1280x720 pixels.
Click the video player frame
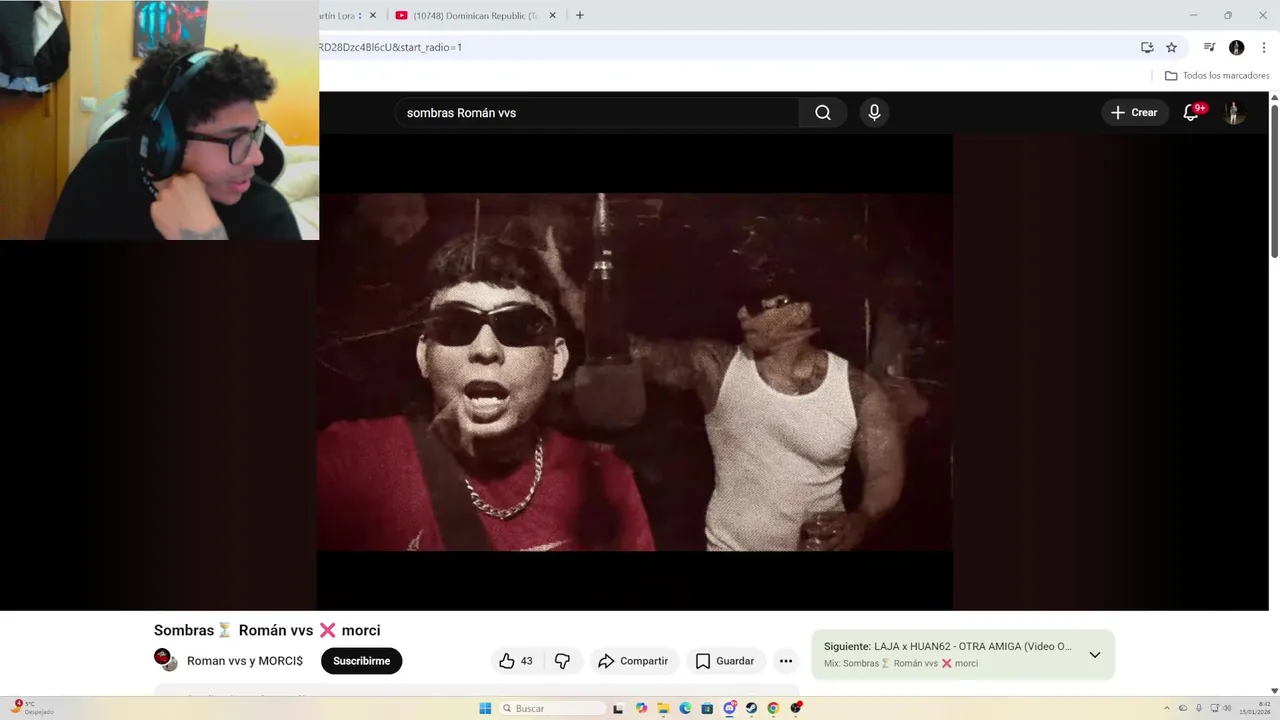(635, 372)
